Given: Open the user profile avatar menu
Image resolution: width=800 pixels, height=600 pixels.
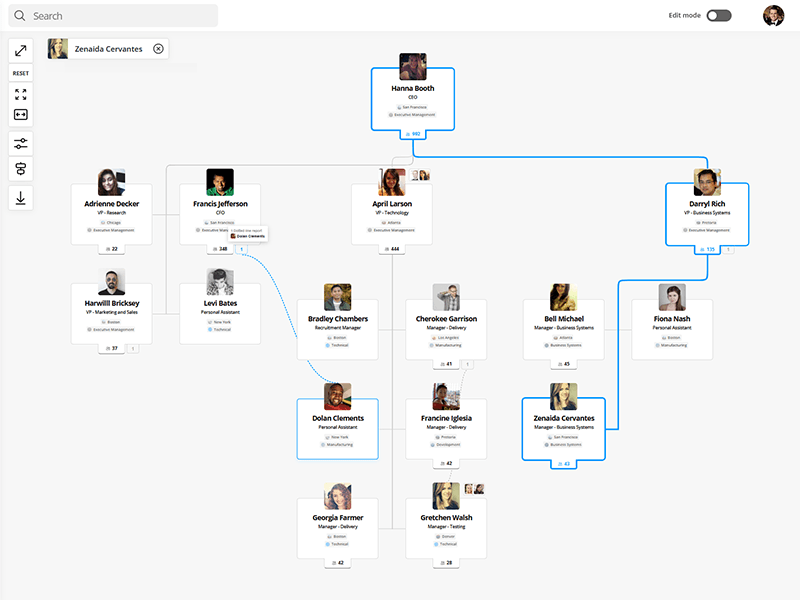Looking at the screenshot, I should (x=774, y=15).
